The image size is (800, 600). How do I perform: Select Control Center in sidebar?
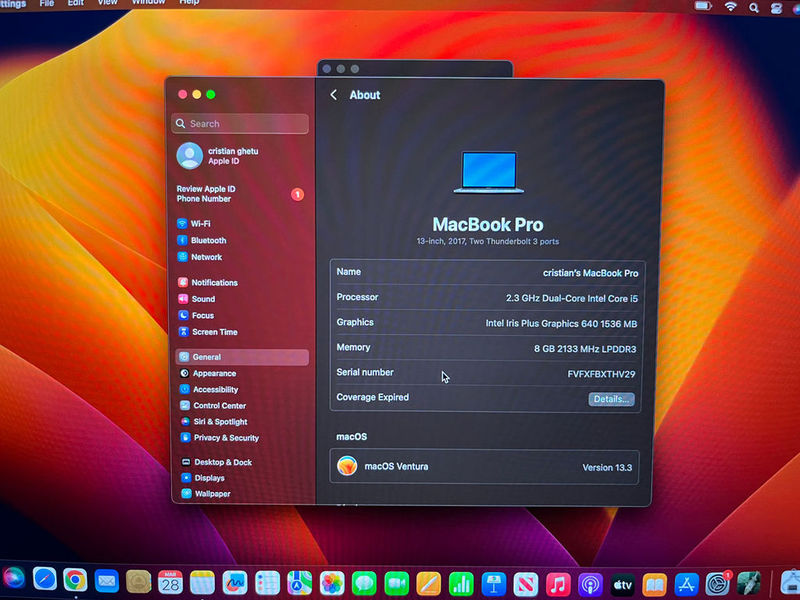point(219,406)
